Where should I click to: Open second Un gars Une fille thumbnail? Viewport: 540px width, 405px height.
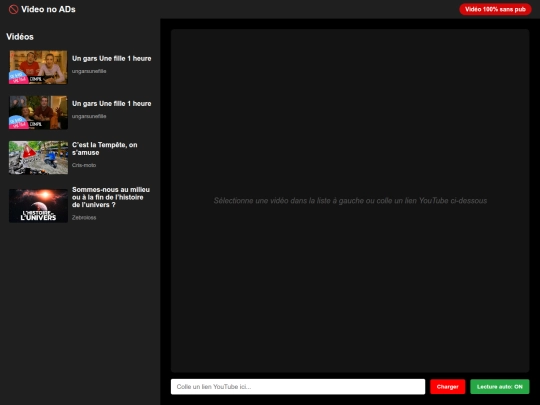[x=38, y=112]
